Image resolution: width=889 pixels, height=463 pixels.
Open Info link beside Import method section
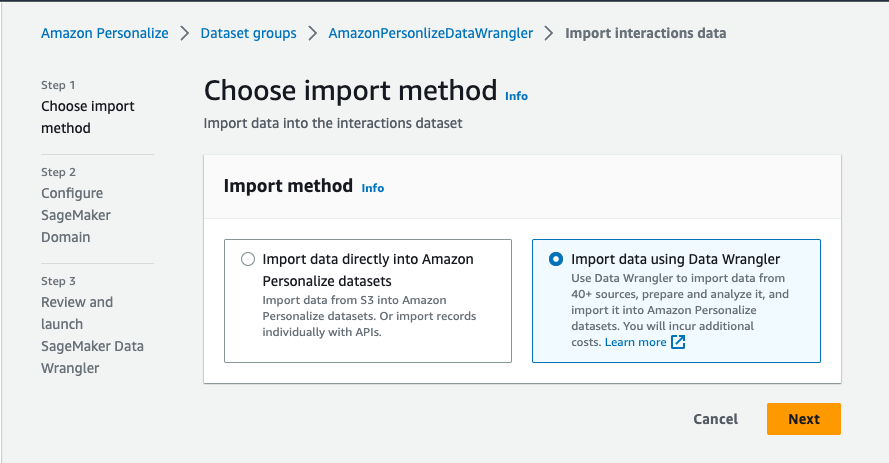[x=372, y=187]
